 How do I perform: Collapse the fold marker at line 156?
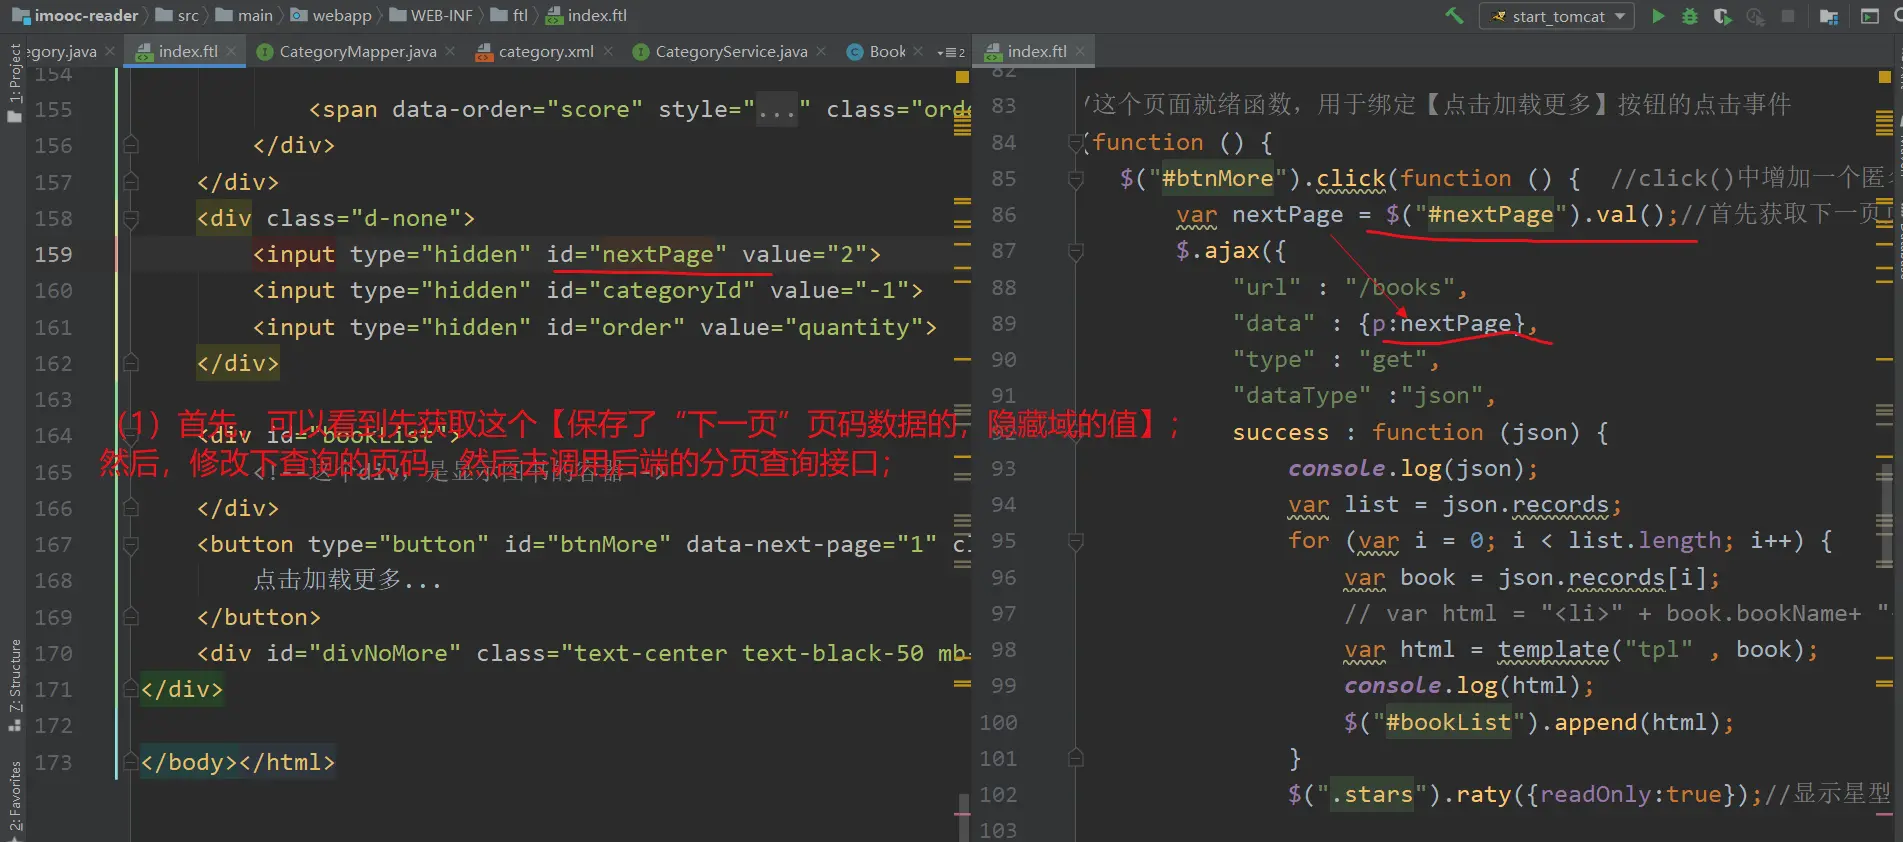coord(130,145)
